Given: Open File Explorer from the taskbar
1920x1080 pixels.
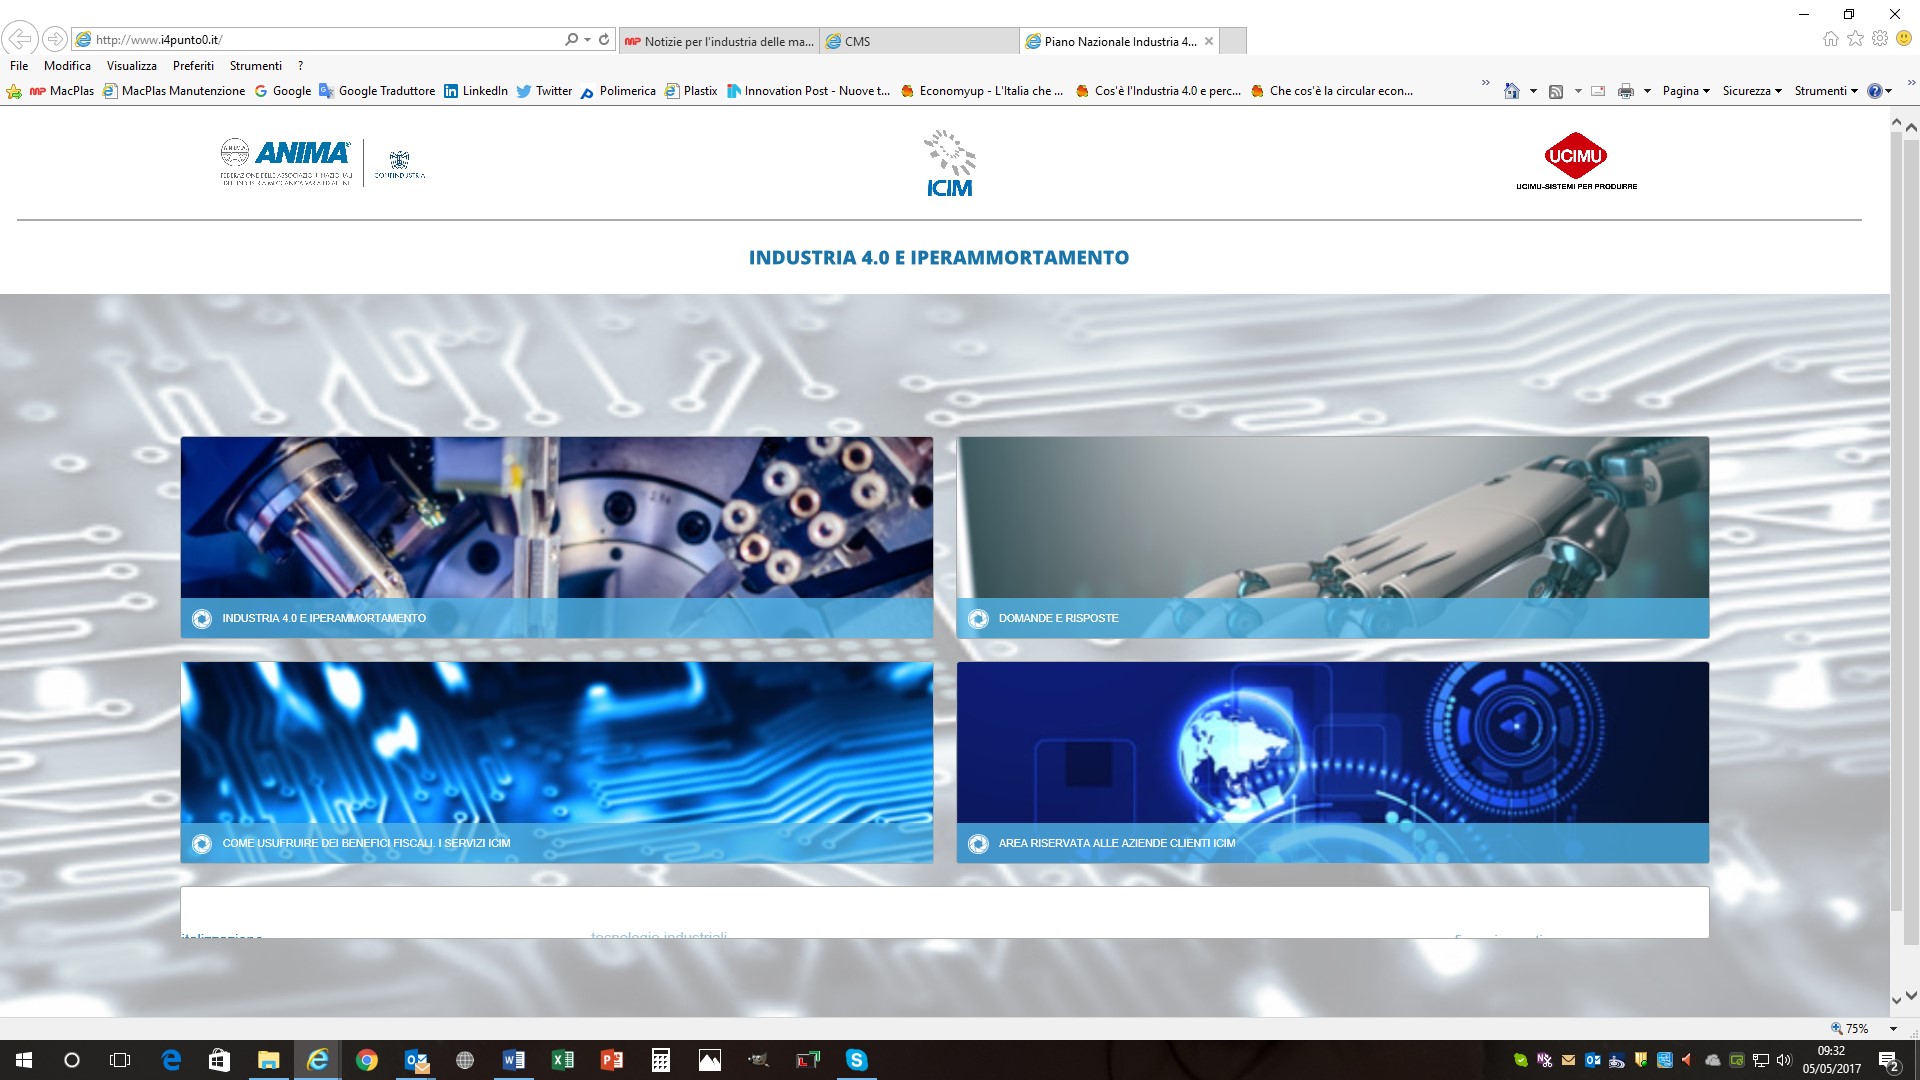Looking at the screenshot, I should point(269,1060).
